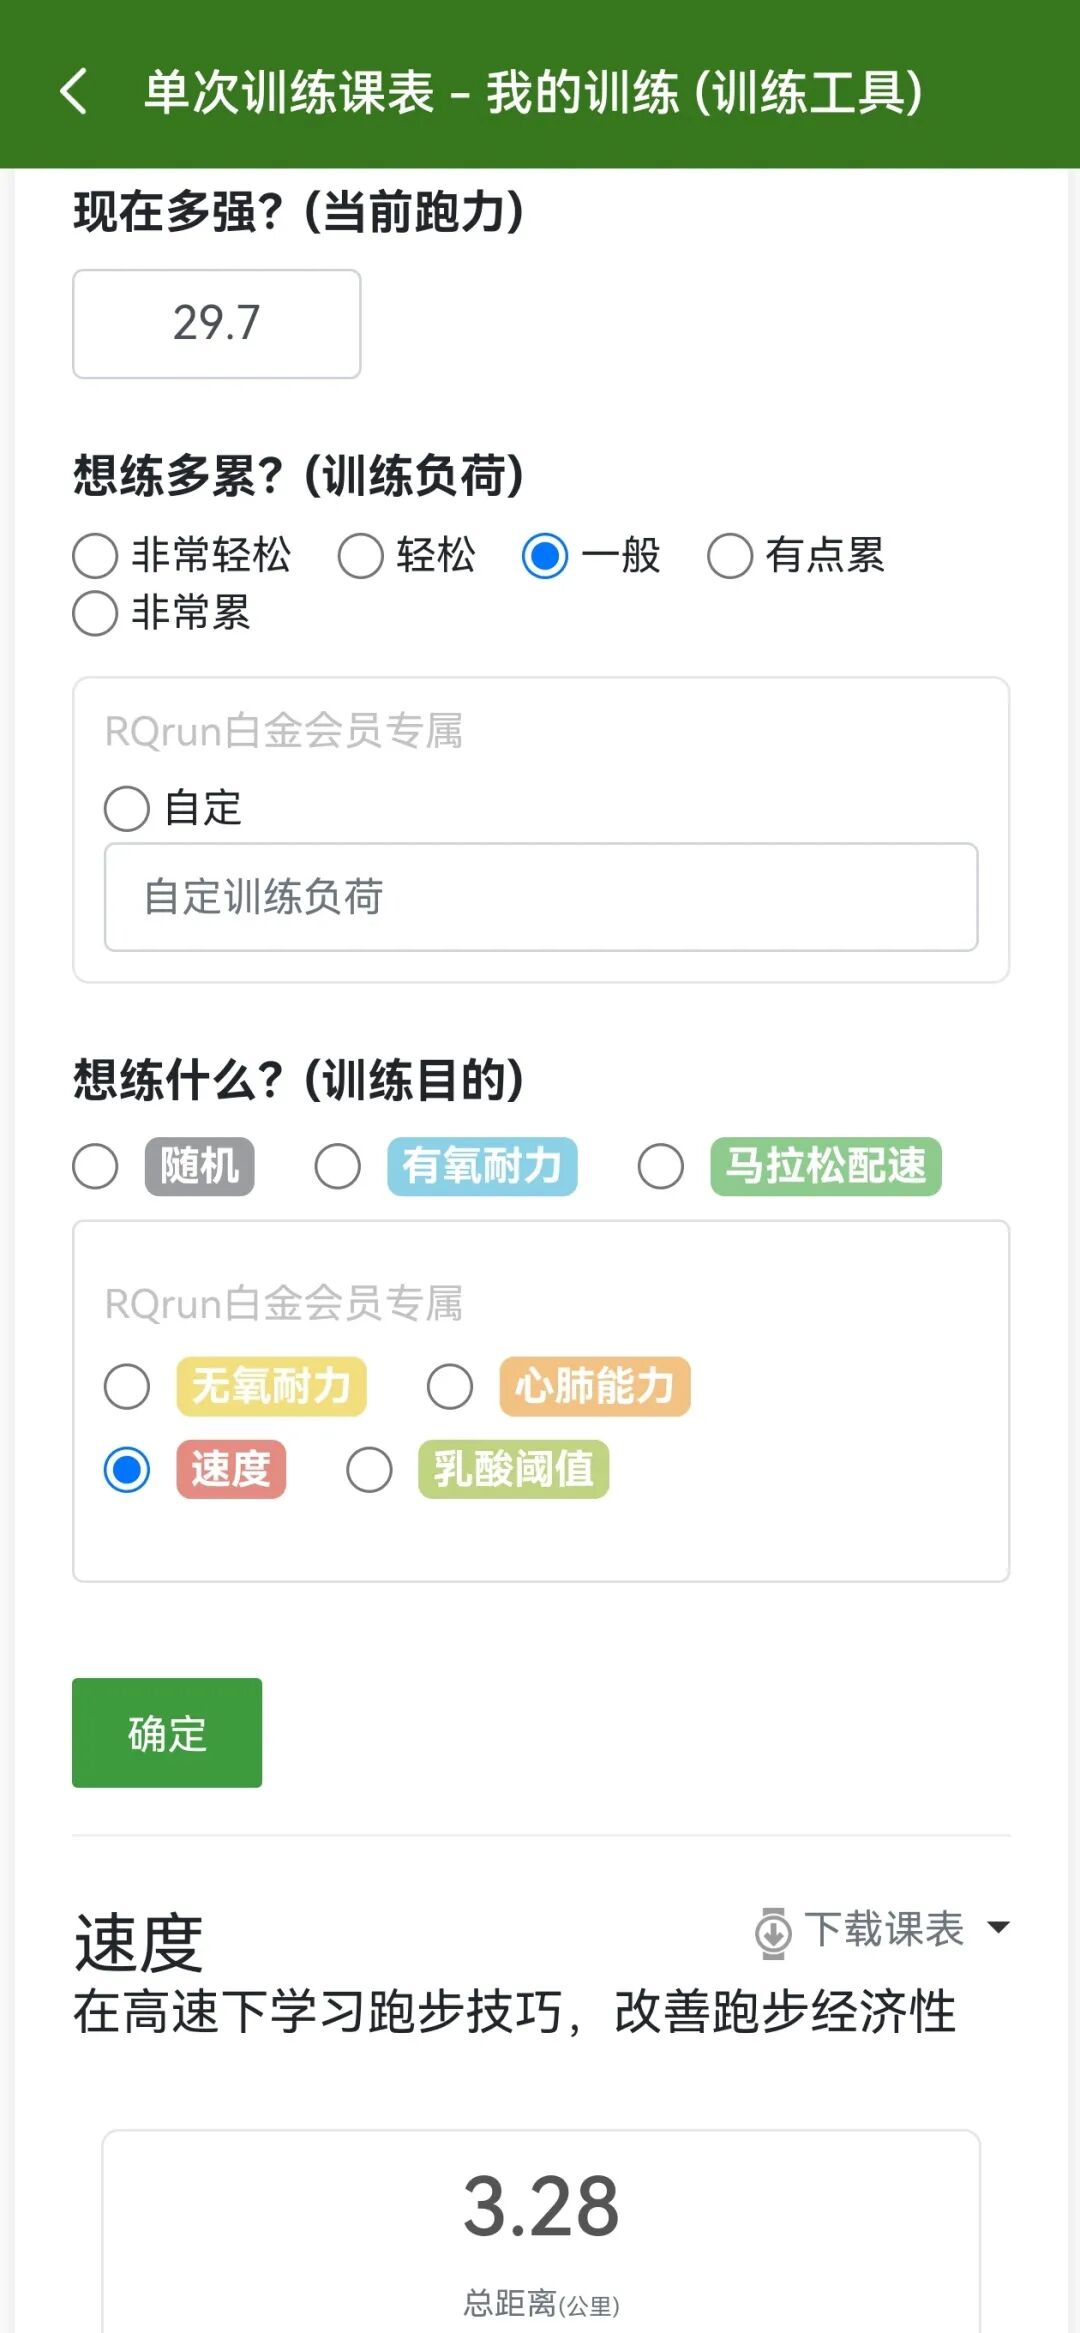Expand the 下载课表 dropdown arrow

pos(997,1927)
